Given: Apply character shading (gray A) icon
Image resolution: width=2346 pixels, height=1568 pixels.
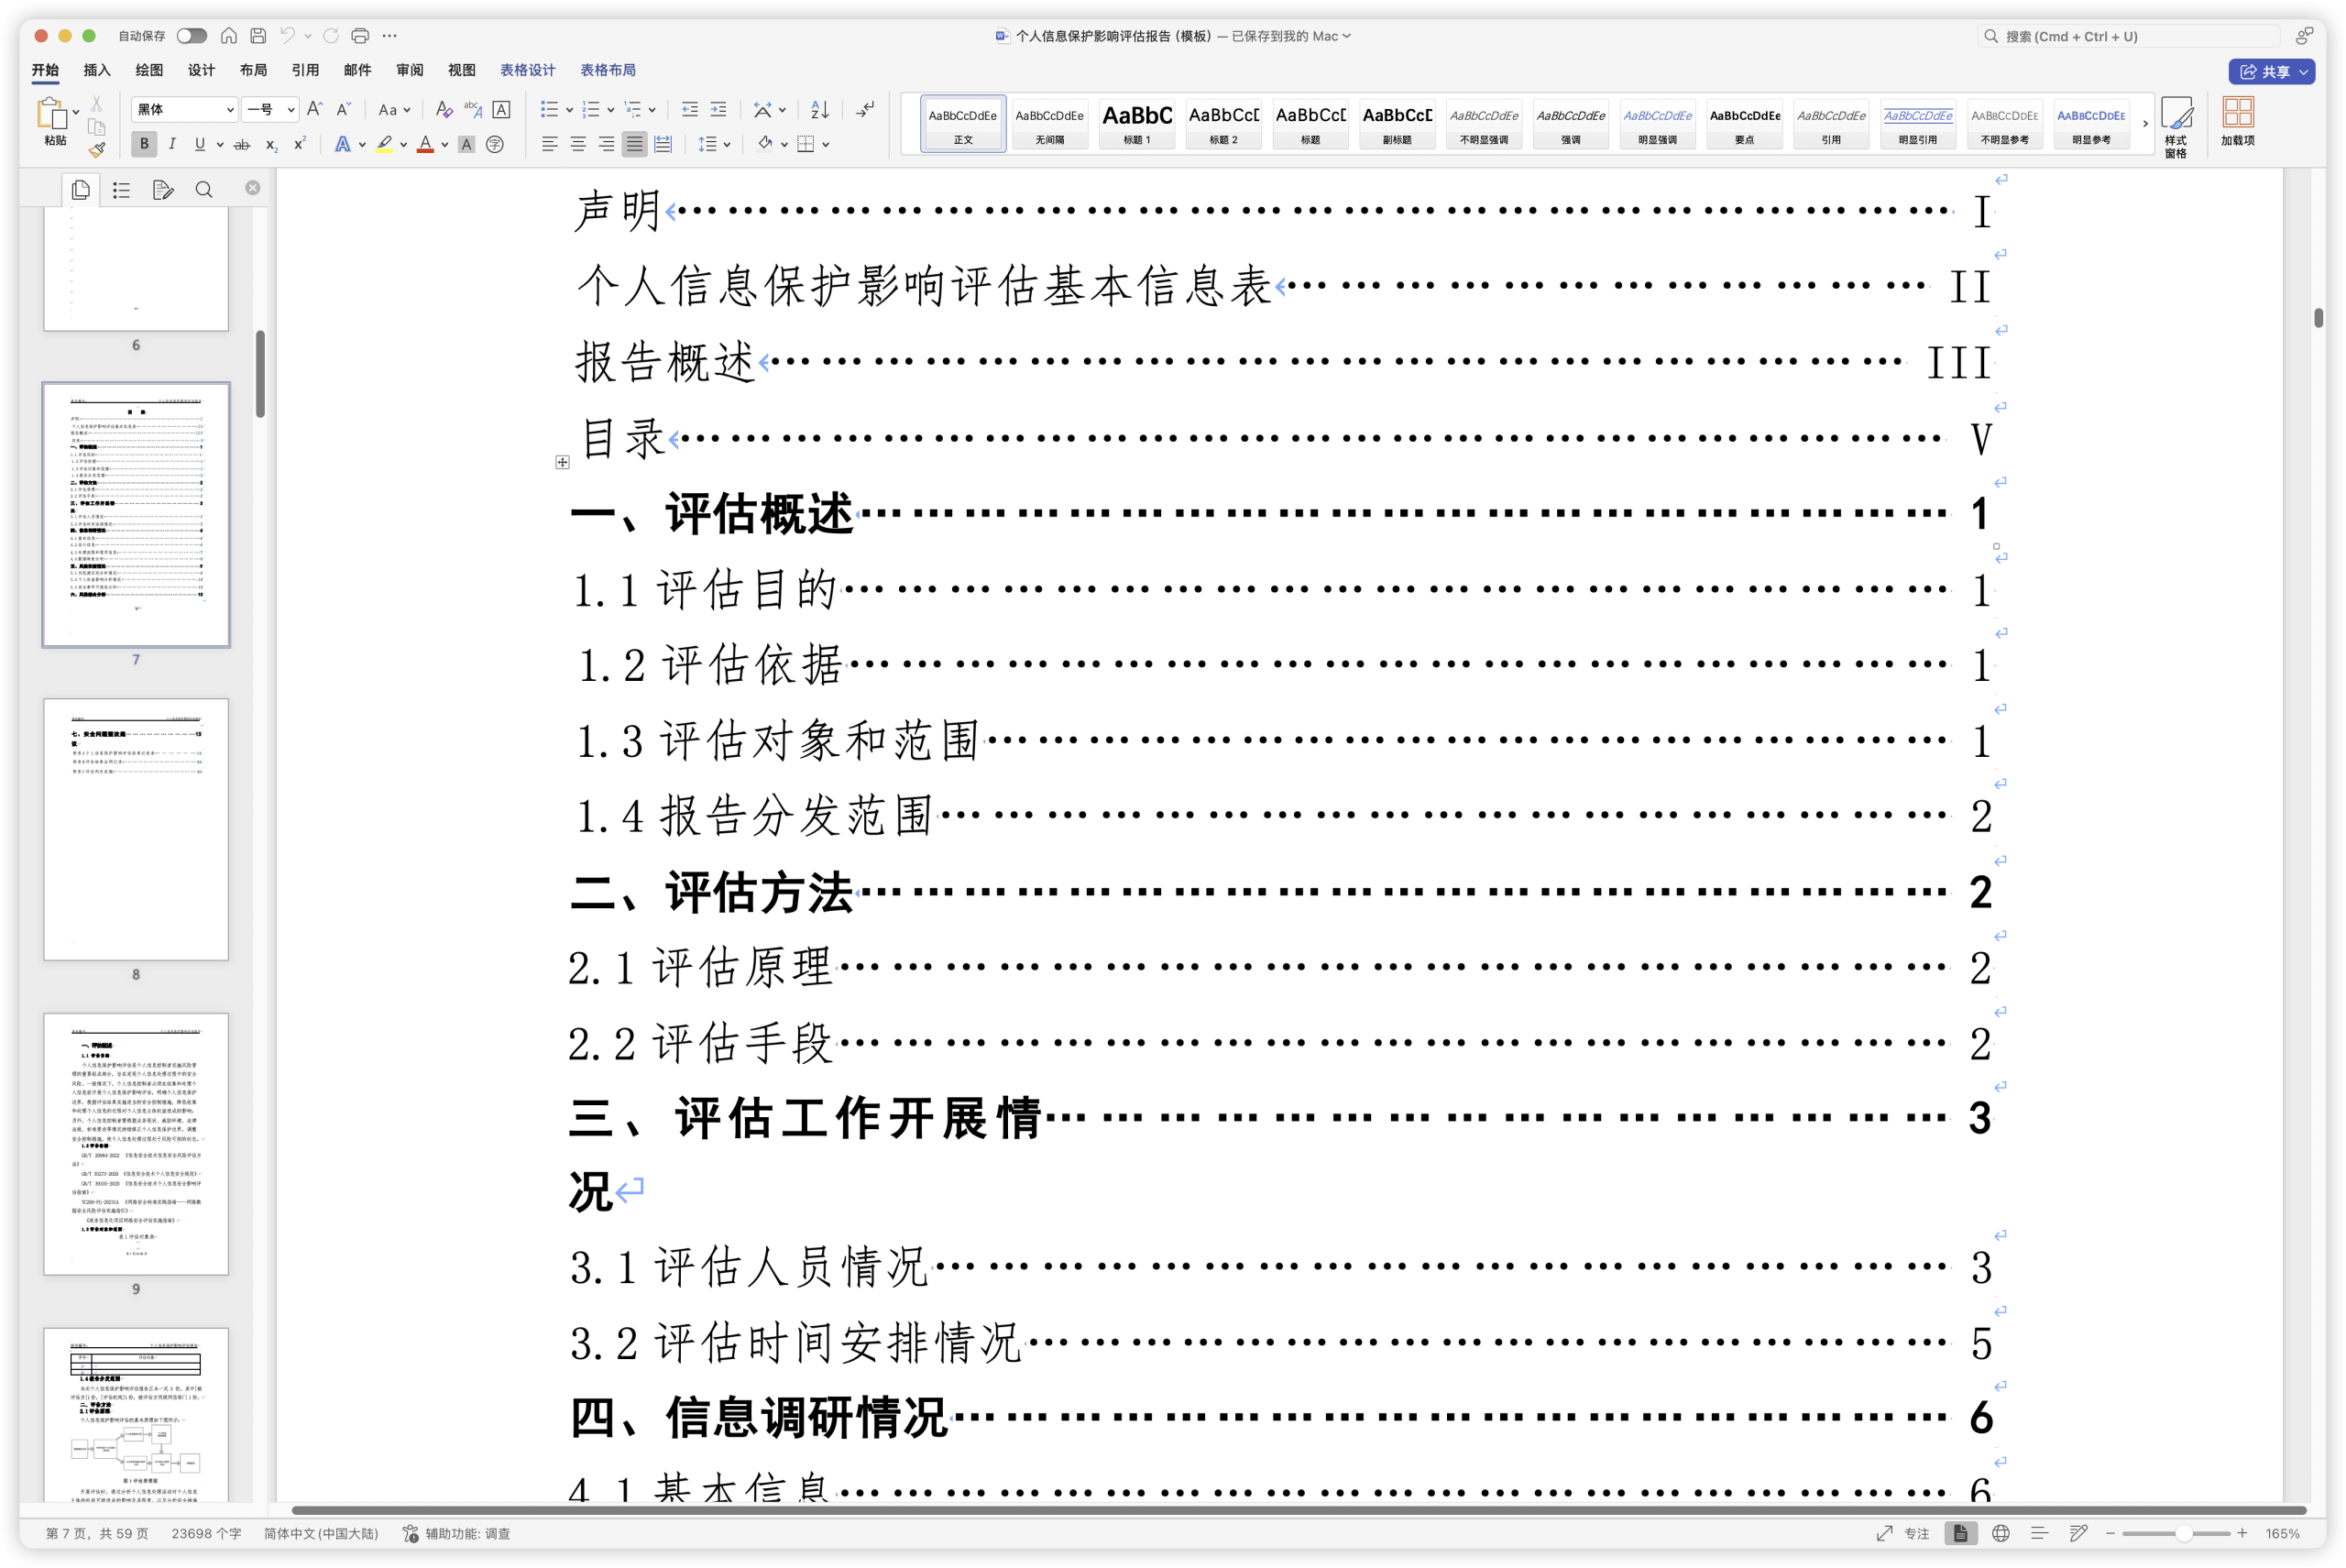Looking at the screenshot, I should coord(466,144).
